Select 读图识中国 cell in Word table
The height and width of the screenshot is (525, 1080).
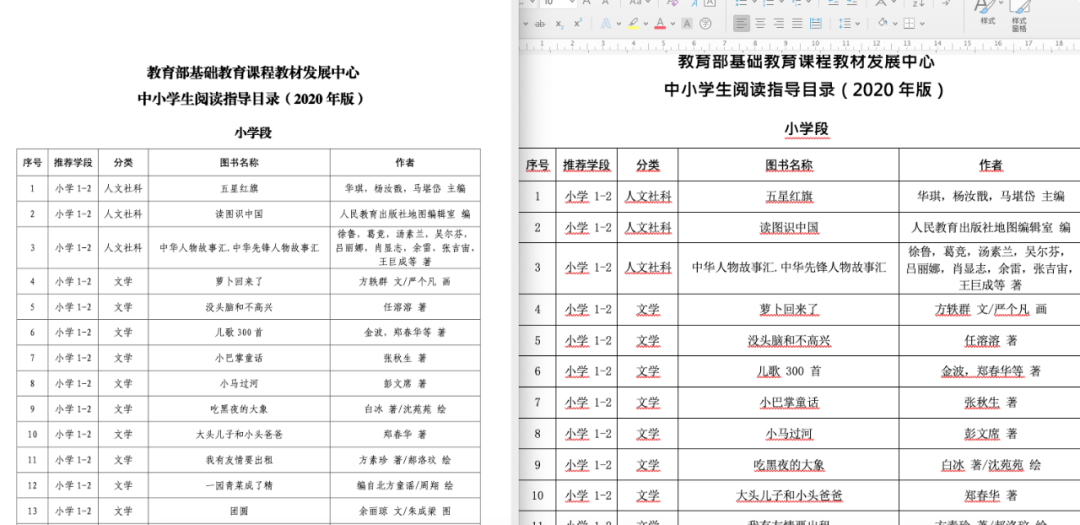(x=789, y=227)
